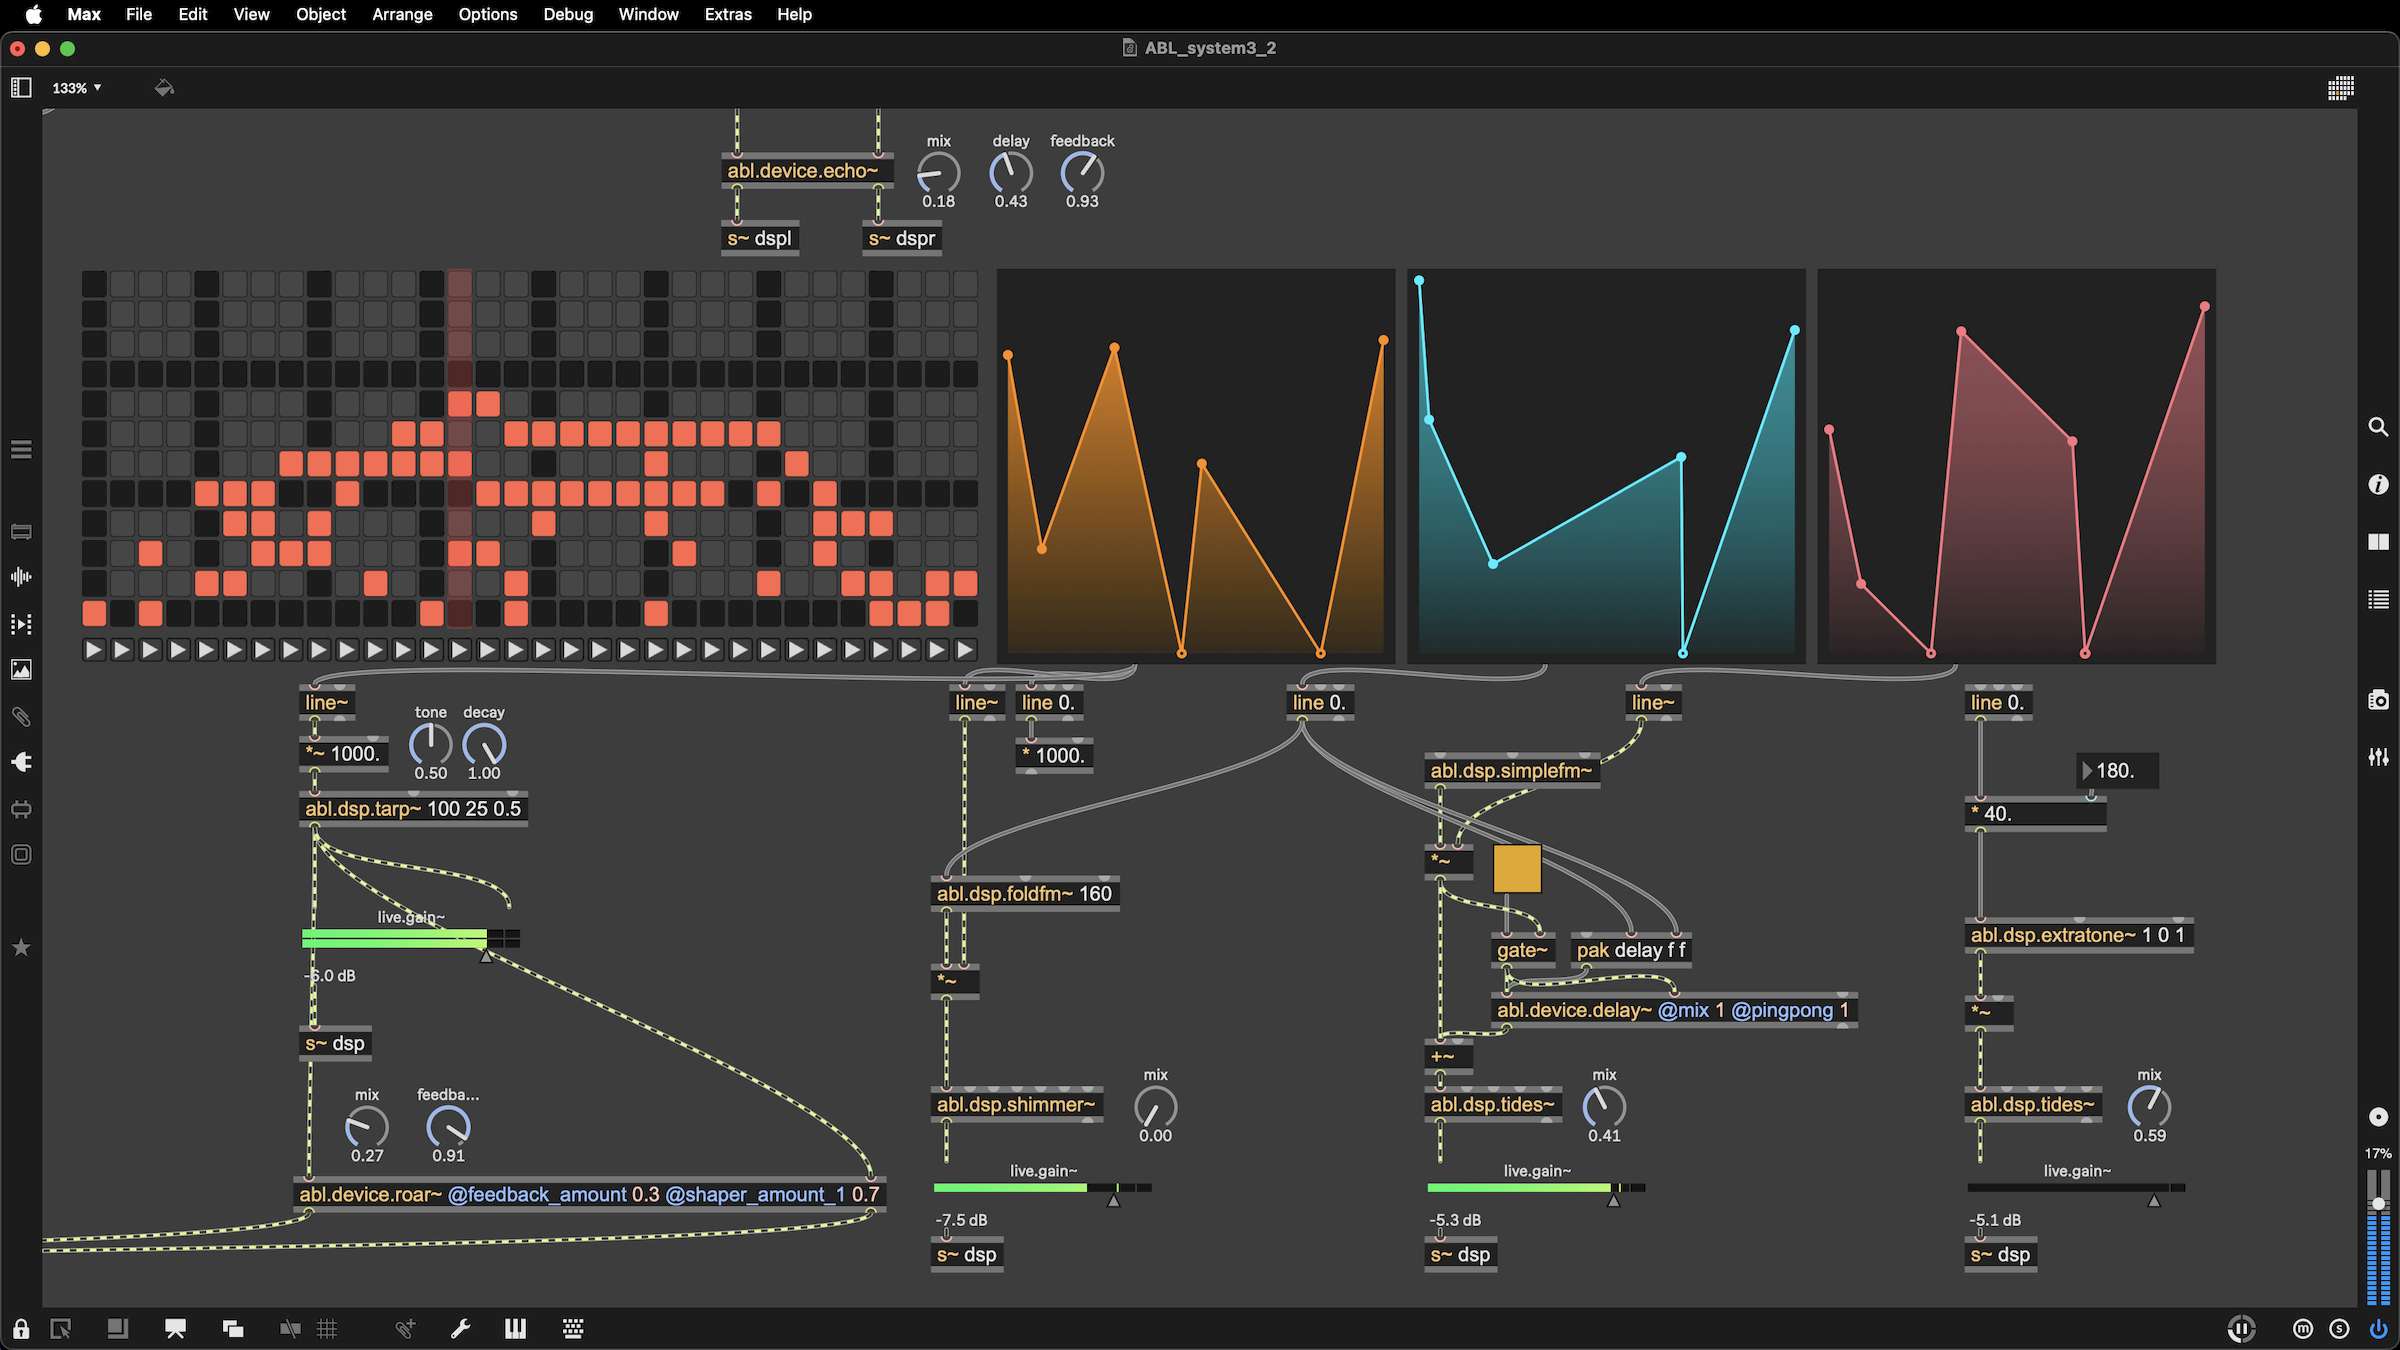Viewport: 2400px width, 1350px height.
Task: Click the tone dial 0.50
Action: click(431, 745)
